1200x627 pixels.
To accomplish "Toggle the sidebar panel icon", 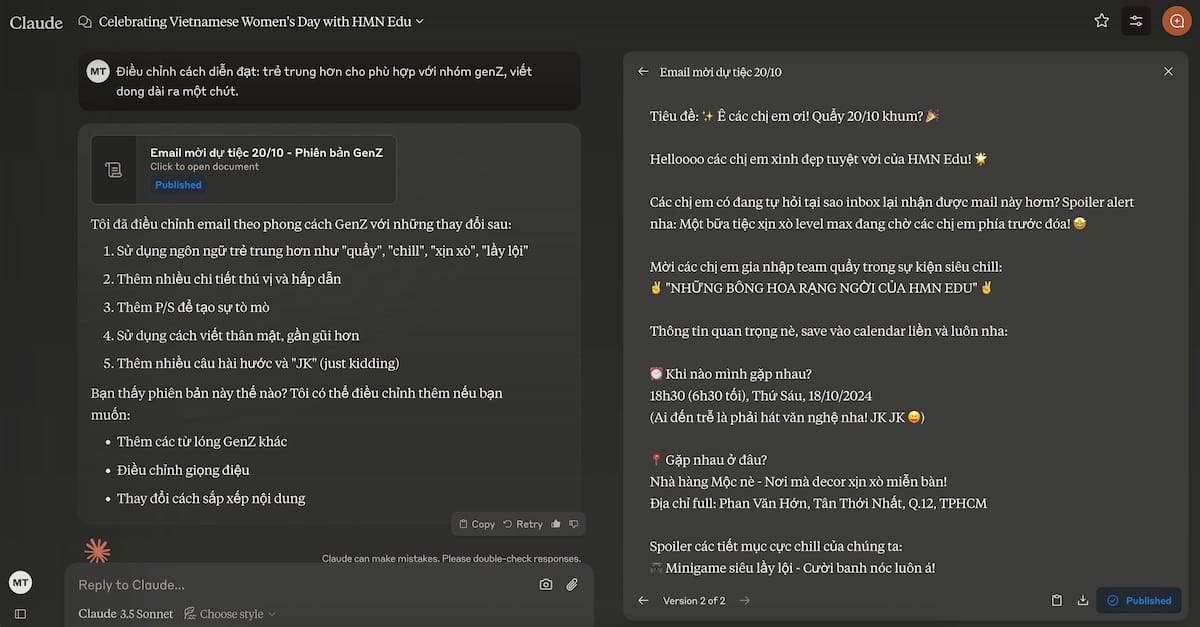I will [x=20, y=614].
